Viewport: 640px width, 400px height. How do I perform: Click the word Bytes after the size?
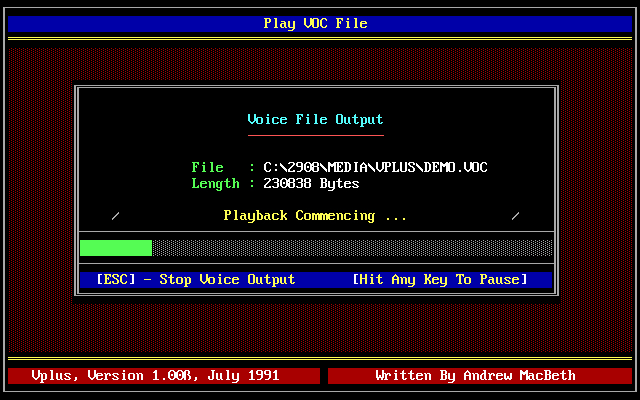[340, 184]
